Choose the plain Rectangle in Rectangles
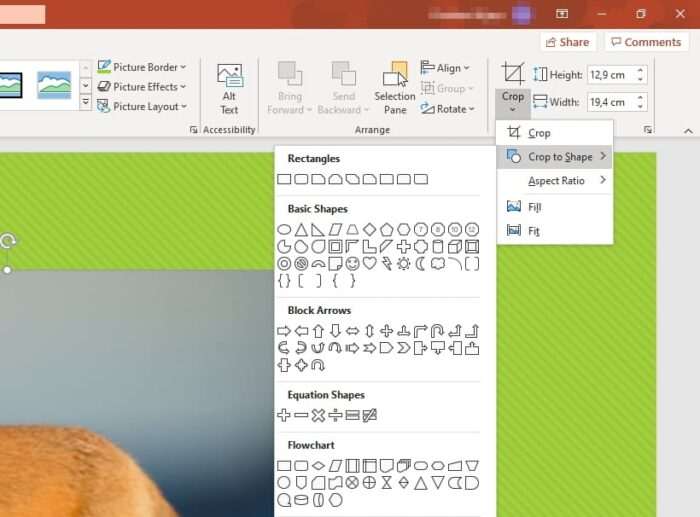Screen dimensions: 700x517 pyautogui.click(x=284, y=179)
